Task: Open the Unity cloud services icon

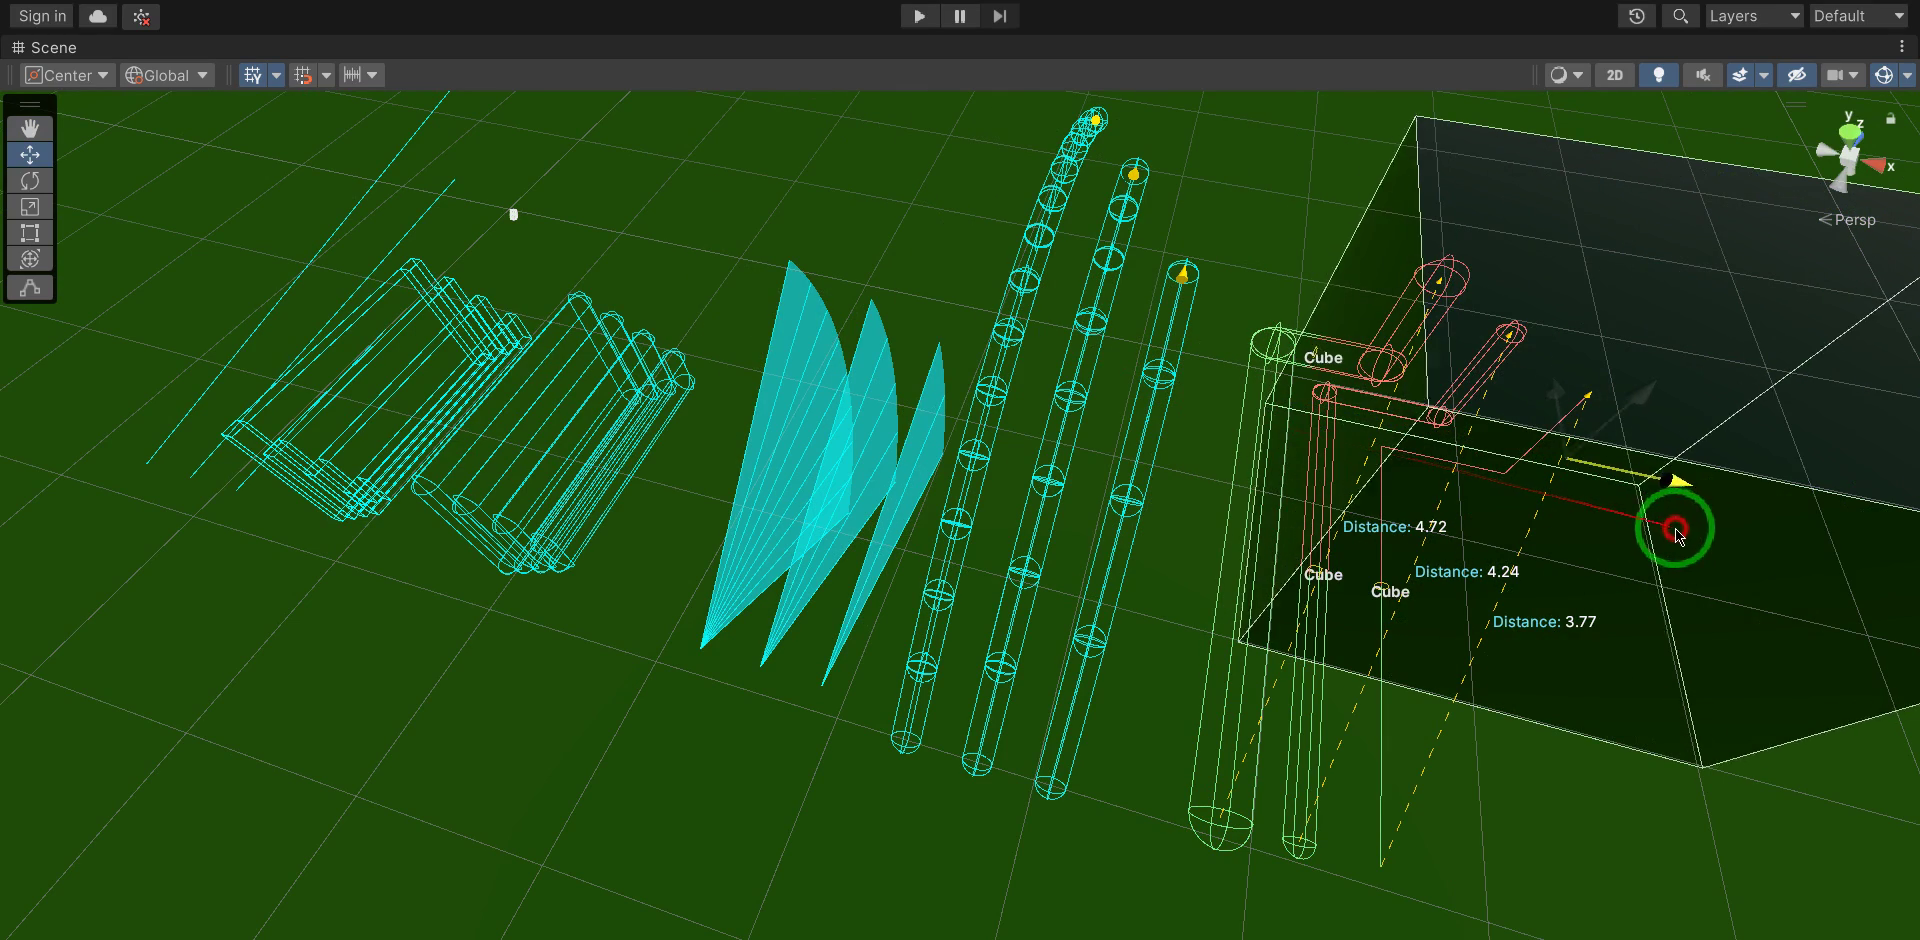Action: tap(98, 16)
